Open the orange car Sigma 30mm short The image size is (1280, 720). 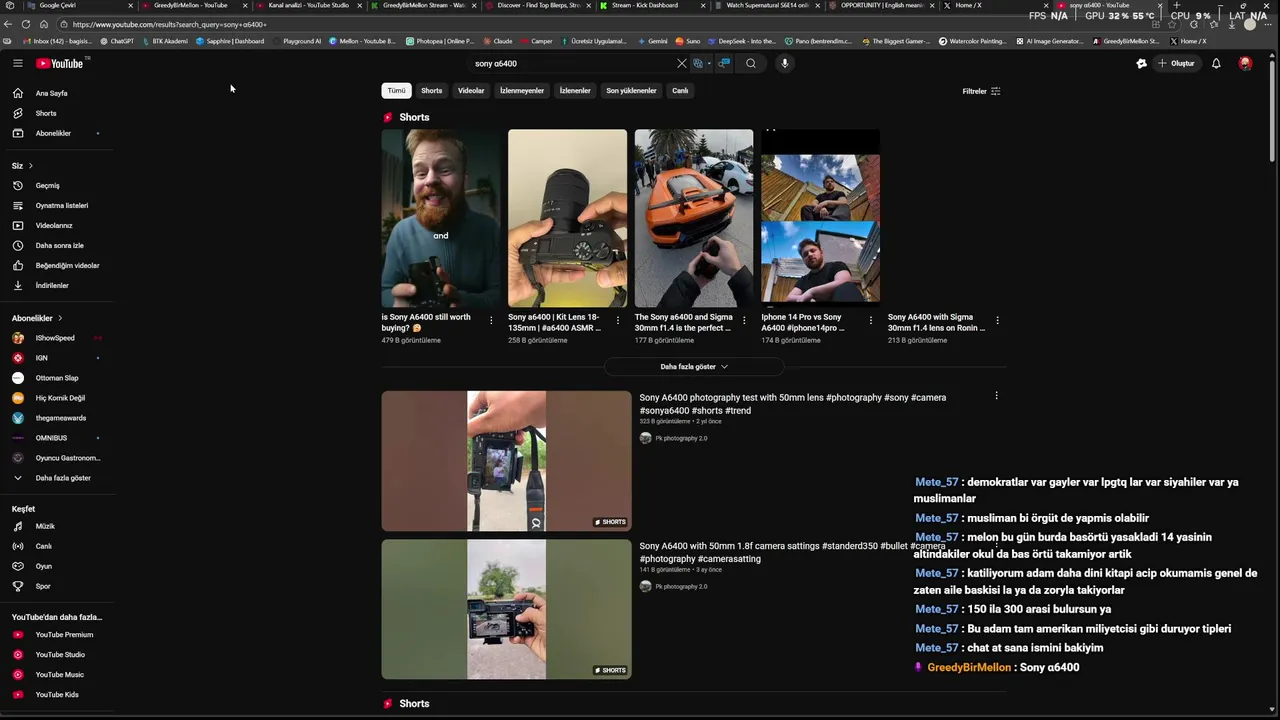694,218
